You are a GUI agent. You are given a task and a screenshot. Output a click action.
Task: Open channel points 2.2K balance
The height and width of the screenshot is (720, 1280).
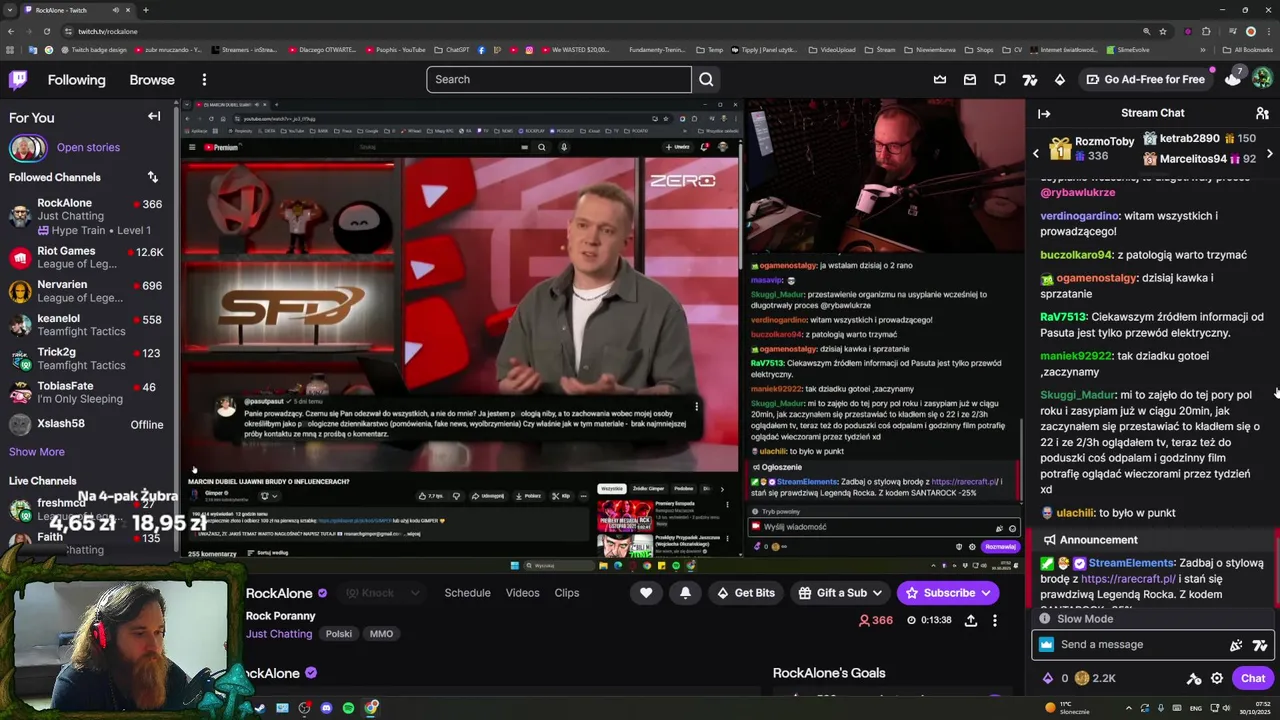click(1095, 678)
